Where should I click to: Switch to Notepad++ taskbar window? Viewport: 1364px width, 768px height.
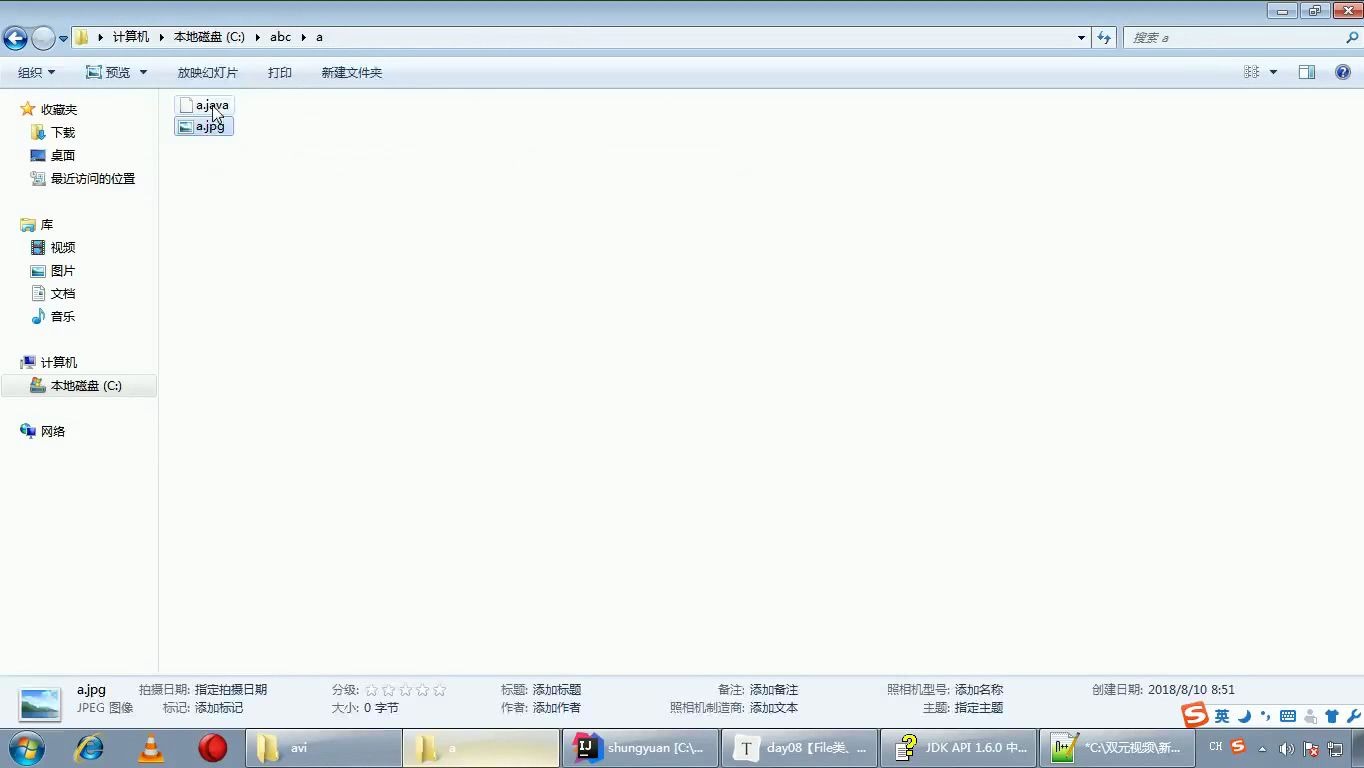coord(1117,748)
